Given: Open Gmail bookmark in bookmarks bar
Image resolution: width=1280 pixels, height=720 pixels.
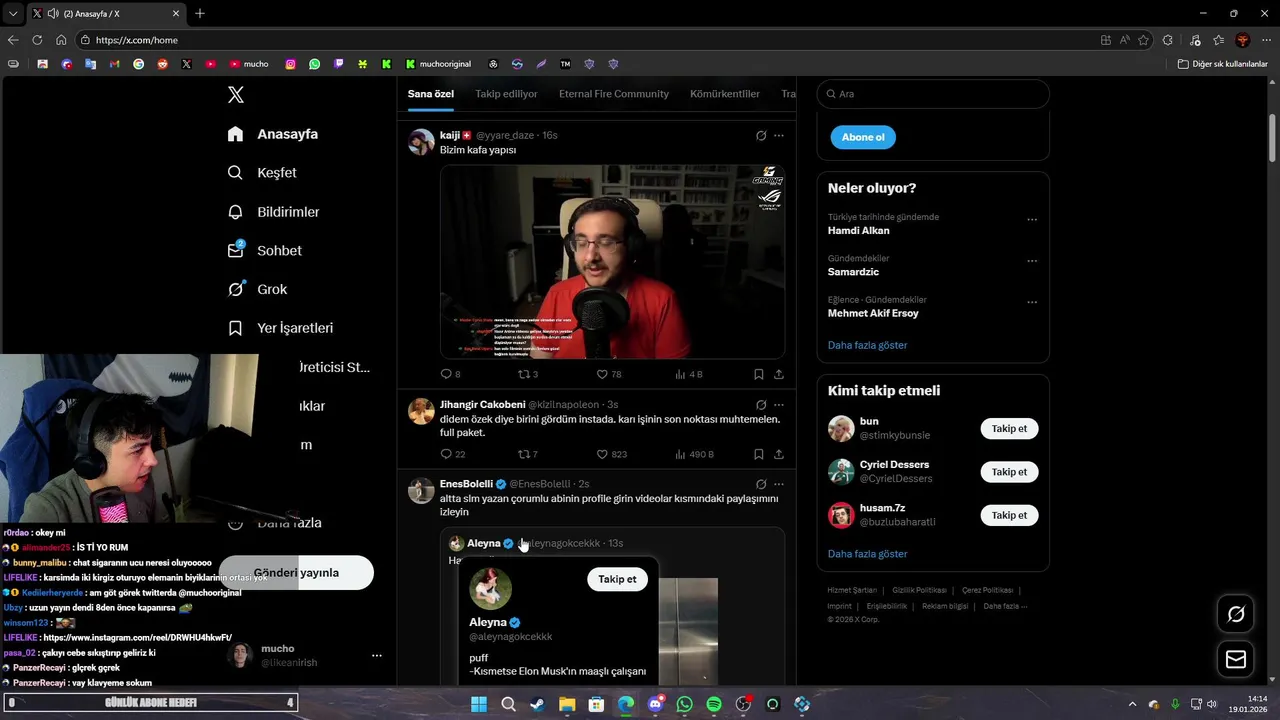Looking at the screenshot, I should tap(114, 64).
